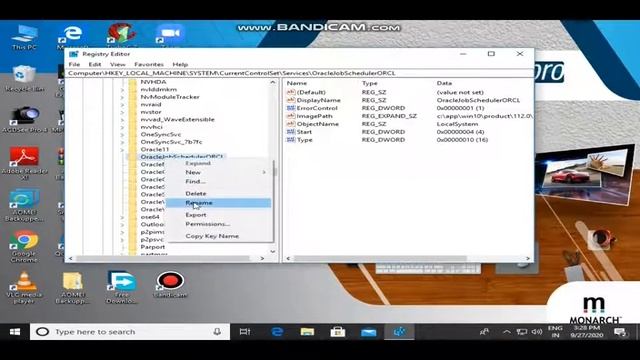
Task: Launch Google Chrome from the desktop
Action: (x=24, y=247)
